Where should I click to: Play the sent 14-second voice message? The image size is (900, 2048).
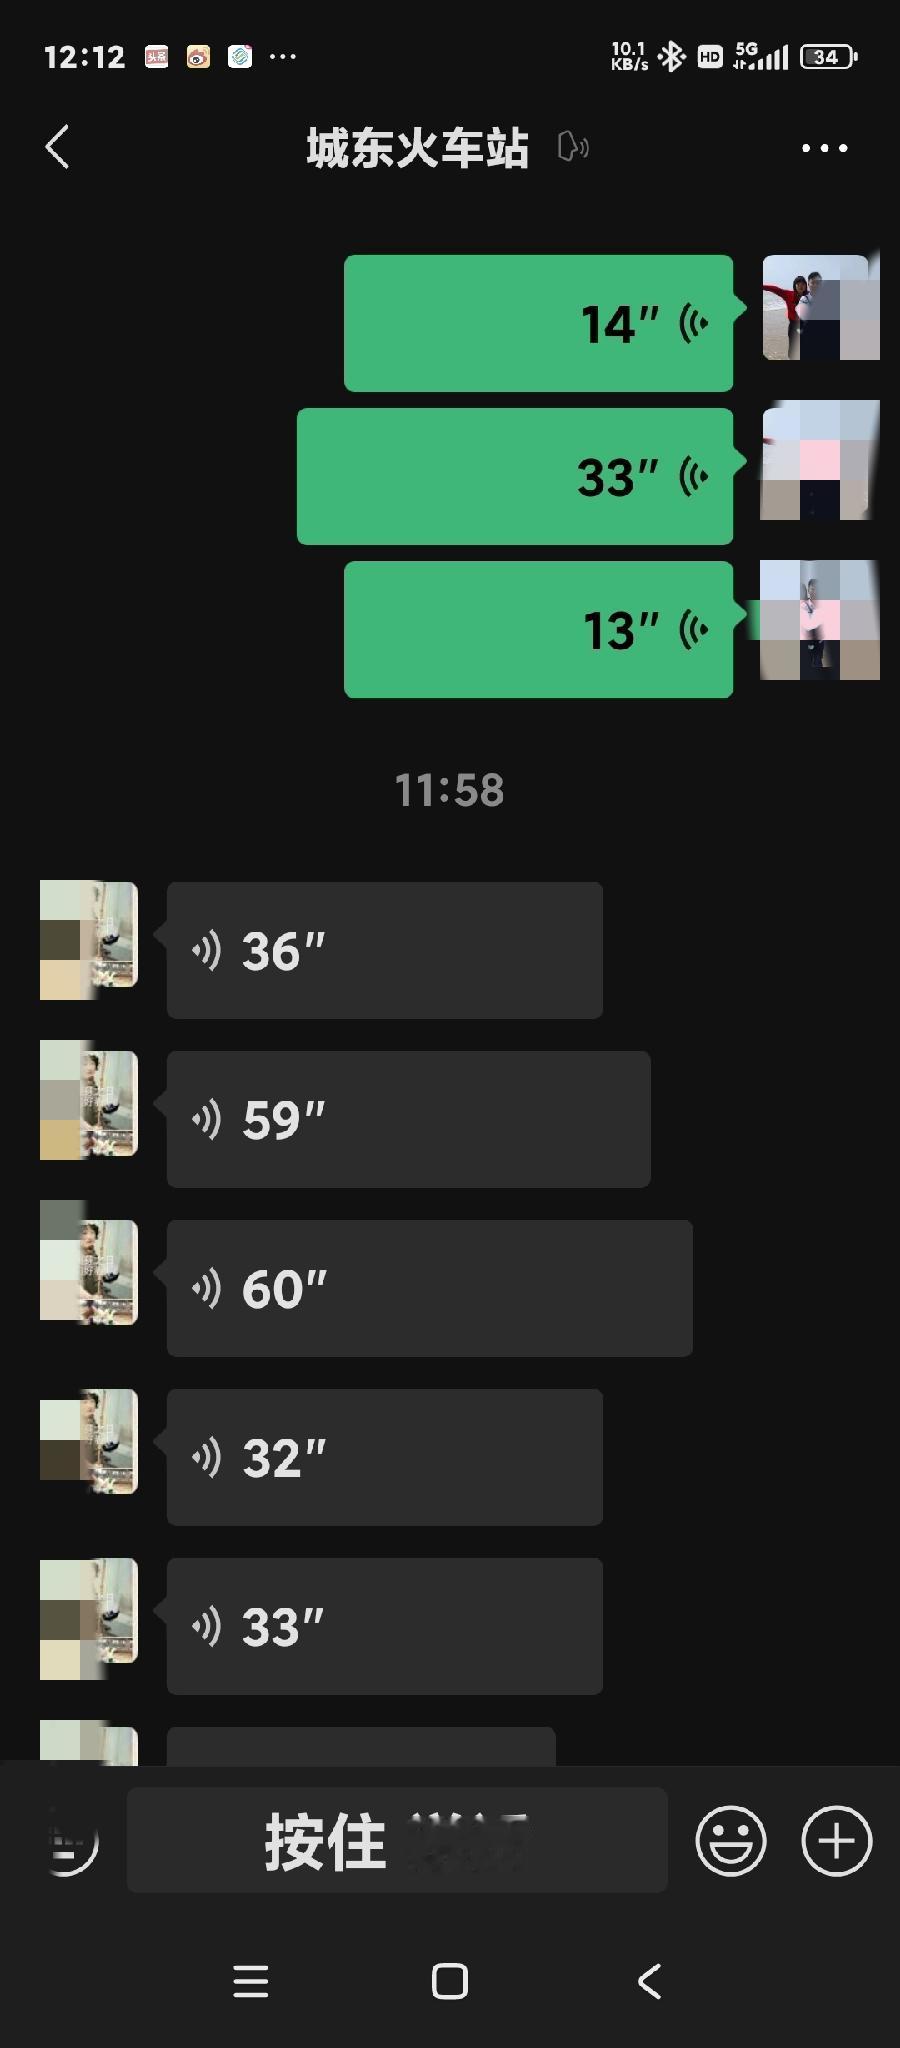coord(539,323)
